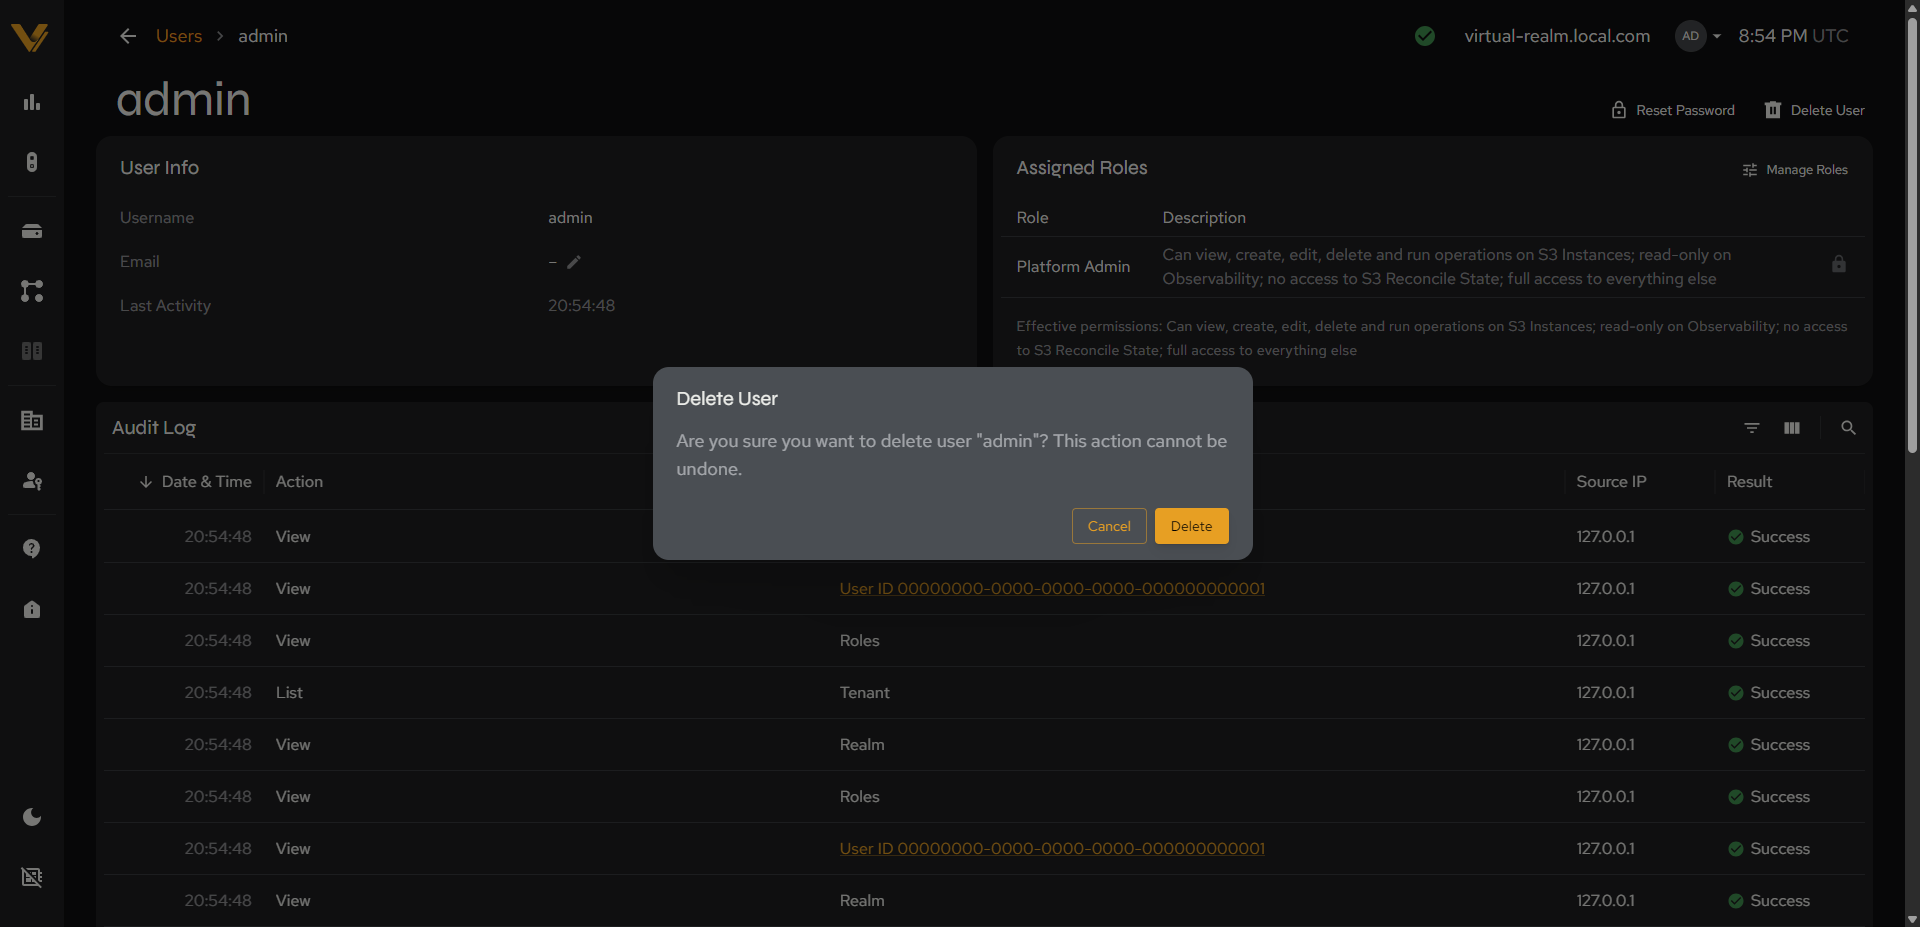
Task: Click the 8:54 PM UTC clock
Action: click(1793, 36)
